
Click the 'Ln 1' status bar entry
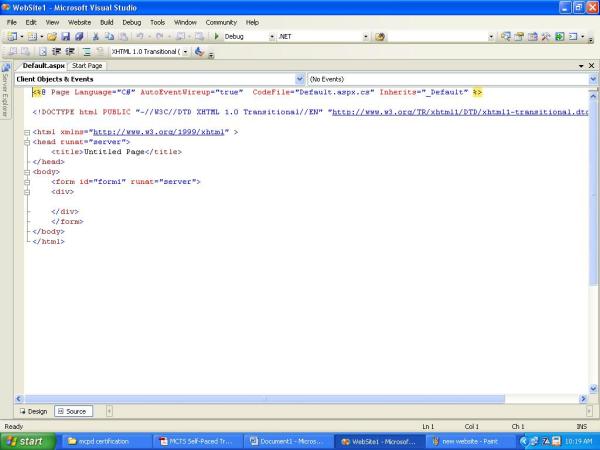(428, 427)
